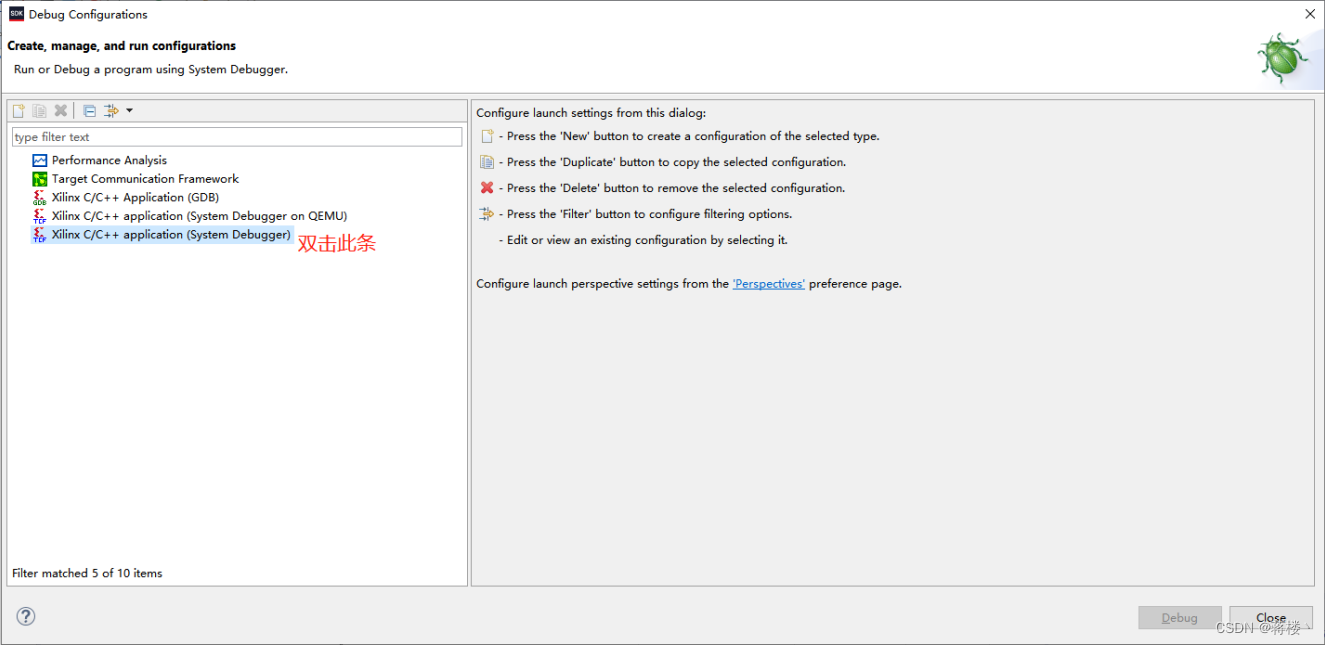
Task: Click 'Filter matched 5 of 10 items' text
Action: pos(87,573)
